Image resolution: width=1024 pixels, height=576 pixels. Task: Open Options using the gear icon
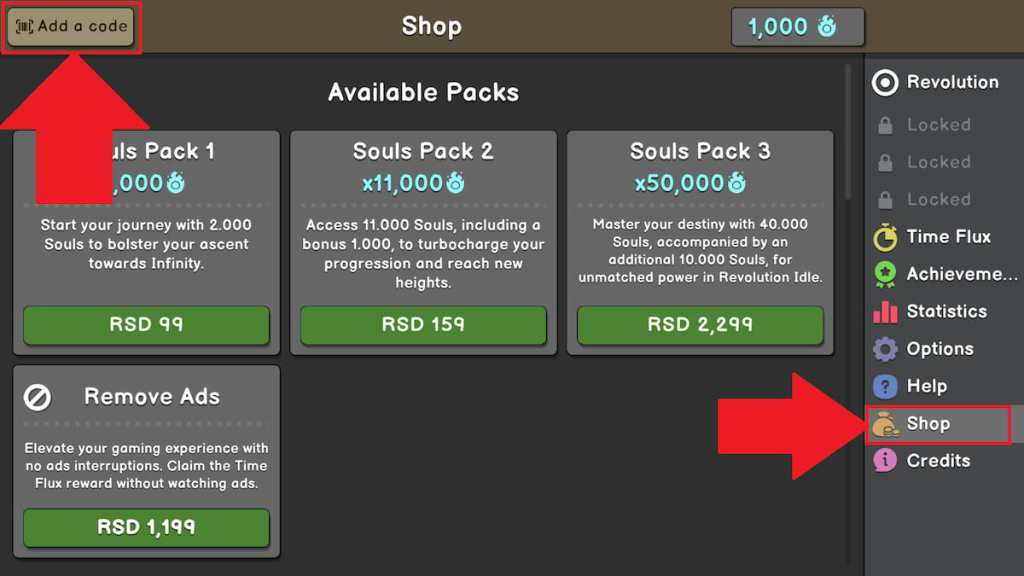pyautogui.click(x=885, y=348)
